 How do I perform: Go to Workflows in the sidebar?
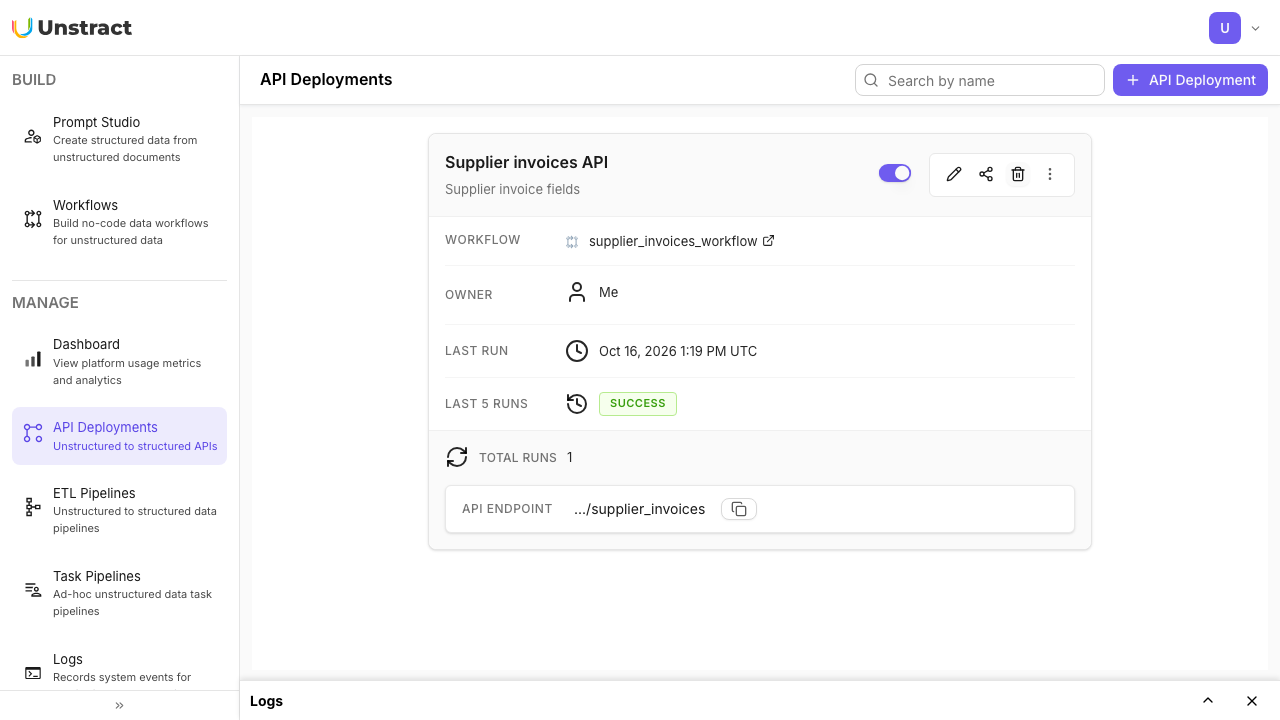click(120, 222)
